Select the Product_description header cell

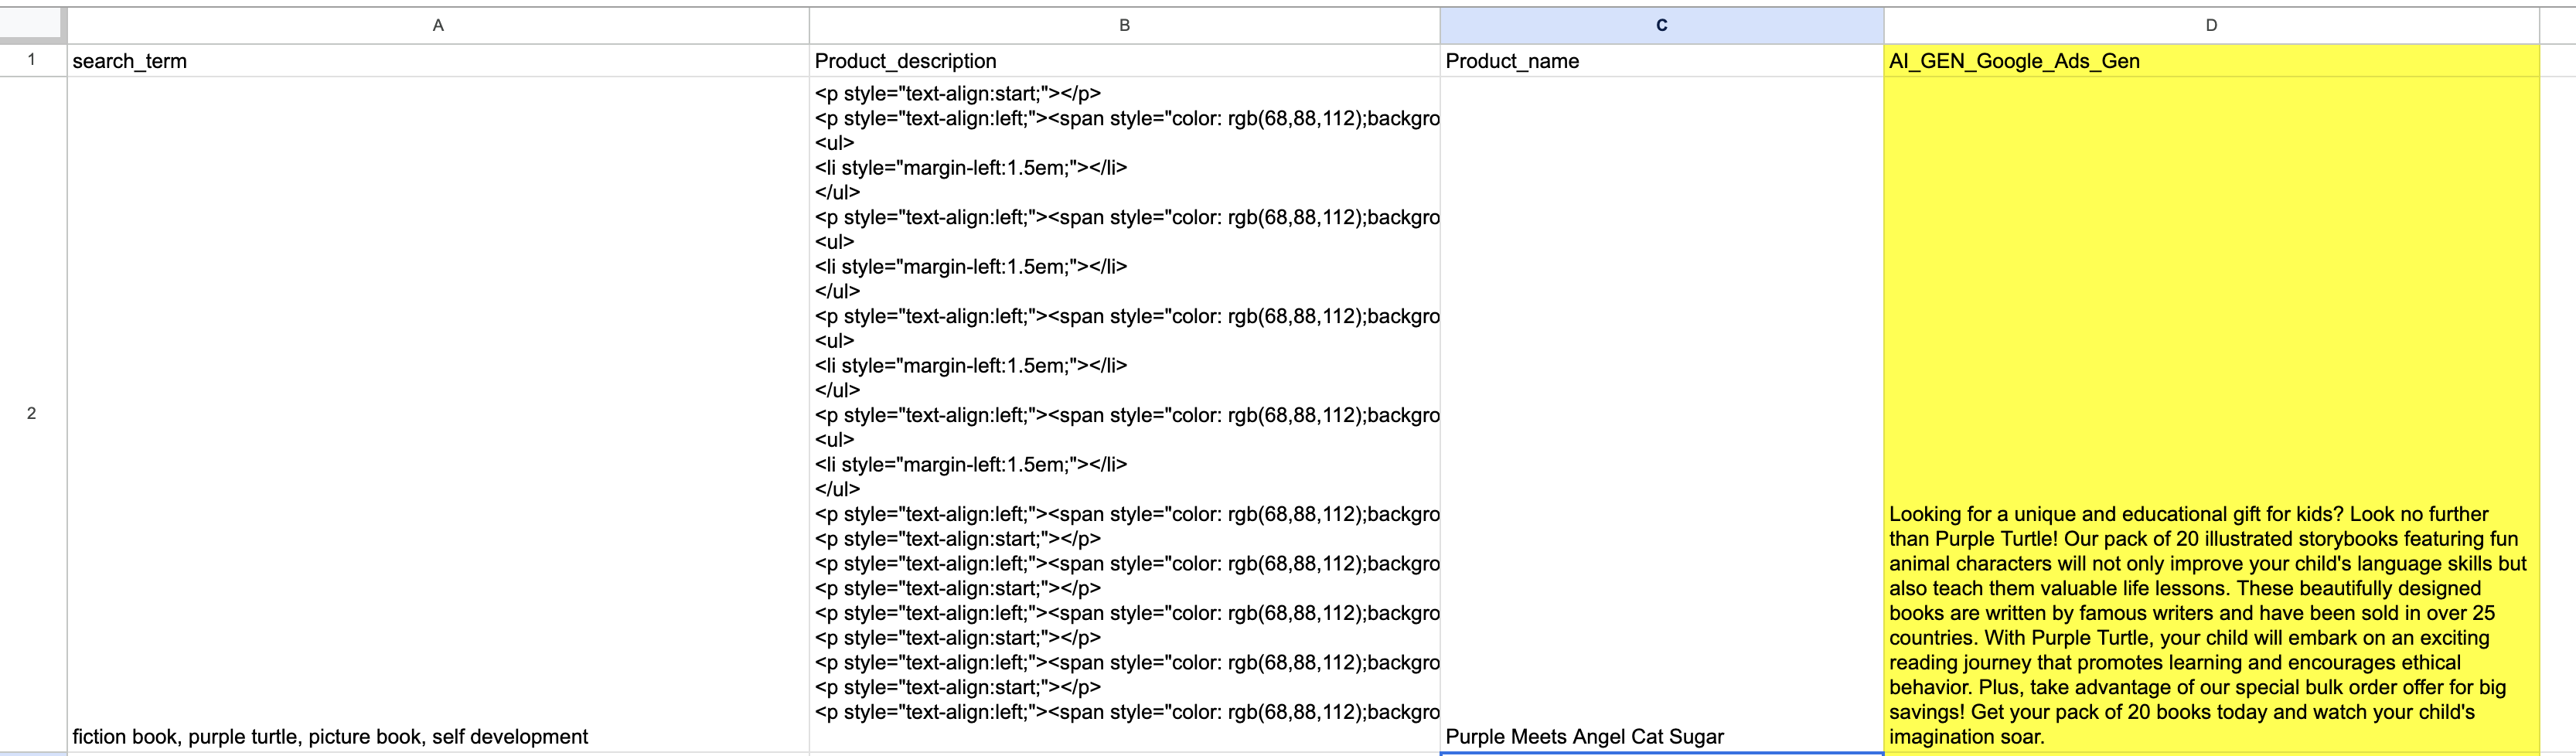coord(1124,61)
